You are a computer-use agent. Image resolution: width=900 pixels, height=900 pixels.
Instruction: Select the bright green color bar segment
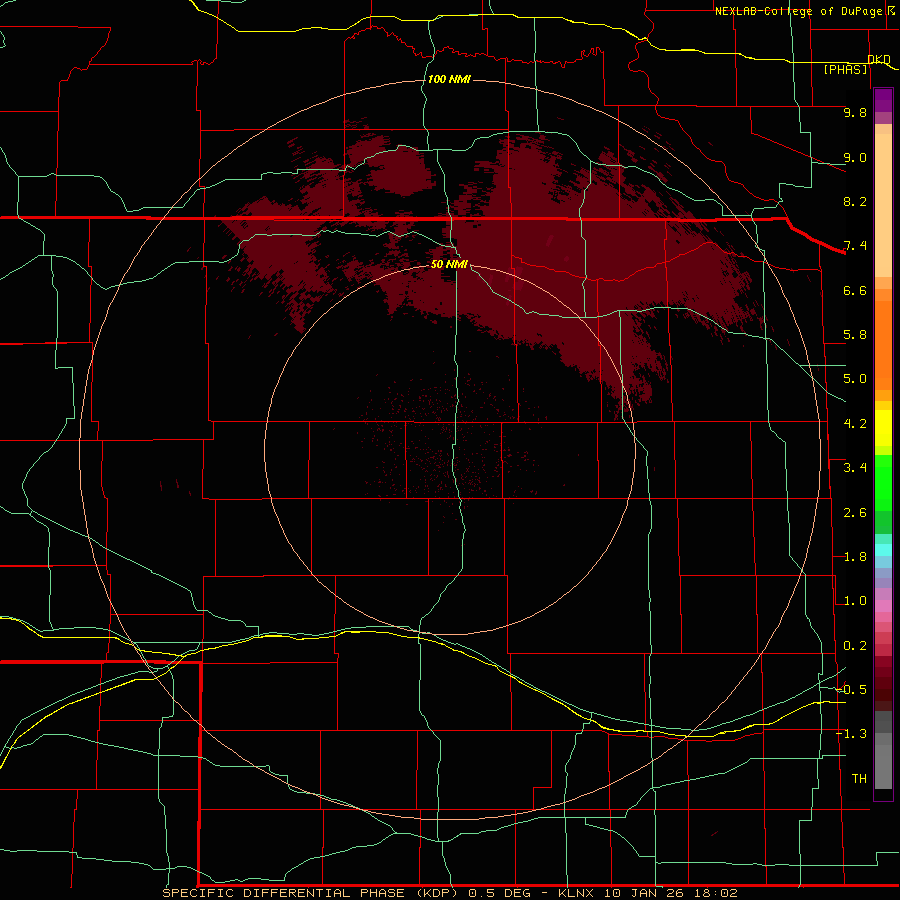[883, 482]
